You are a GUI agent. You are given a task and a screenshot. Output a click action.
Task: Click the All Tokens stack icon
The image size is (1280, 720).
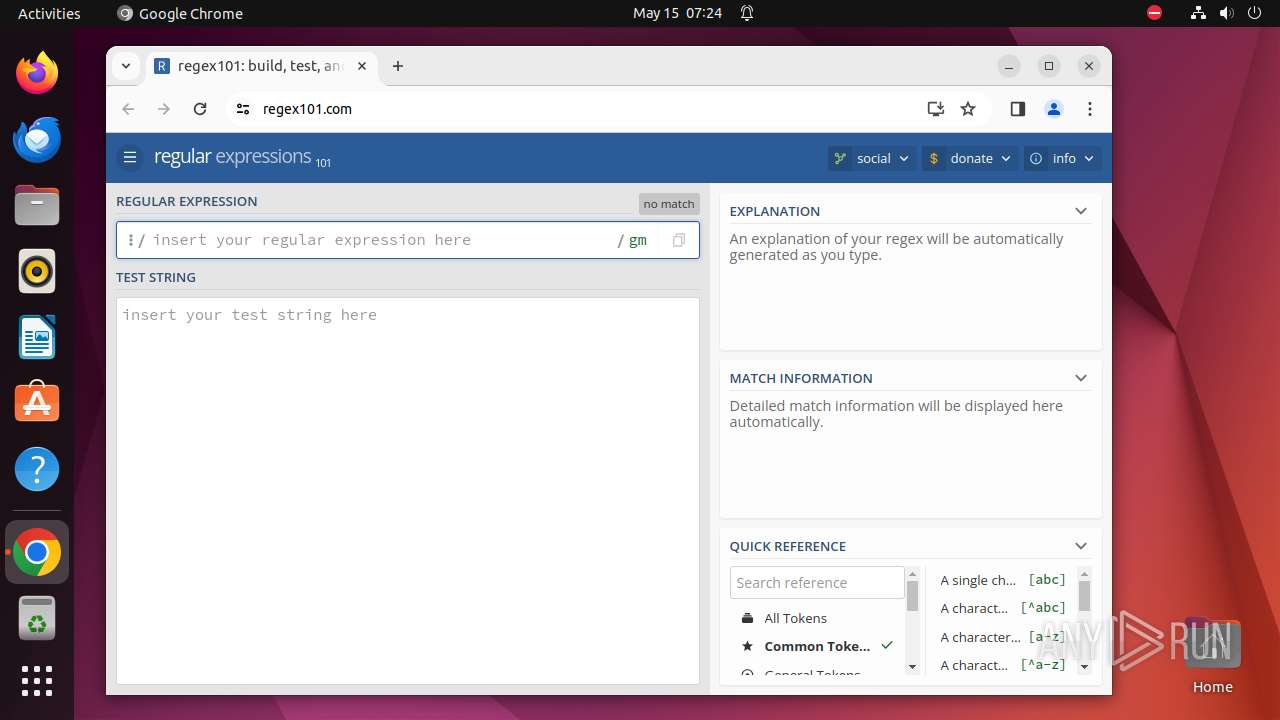click(x=747, y=618)
